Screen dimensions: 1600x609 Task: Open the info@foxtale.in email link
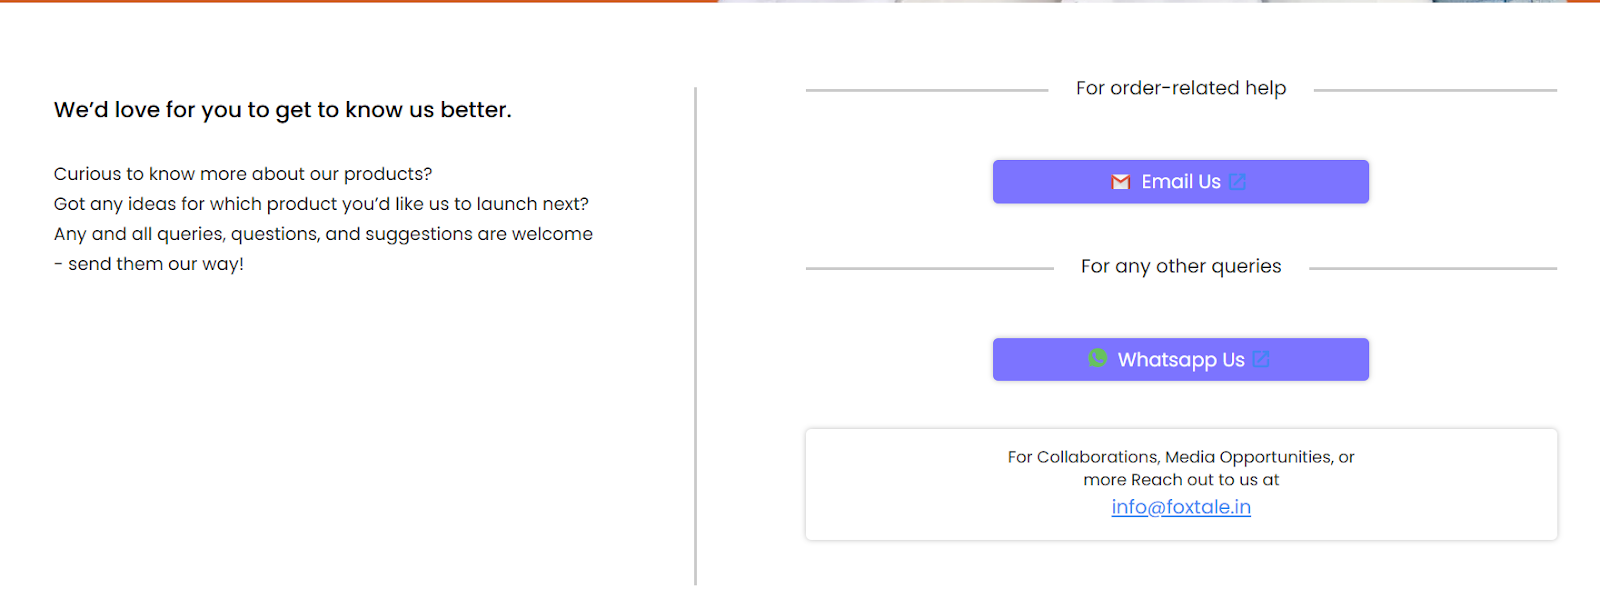pyautogui.click(x=1181, y=507)
